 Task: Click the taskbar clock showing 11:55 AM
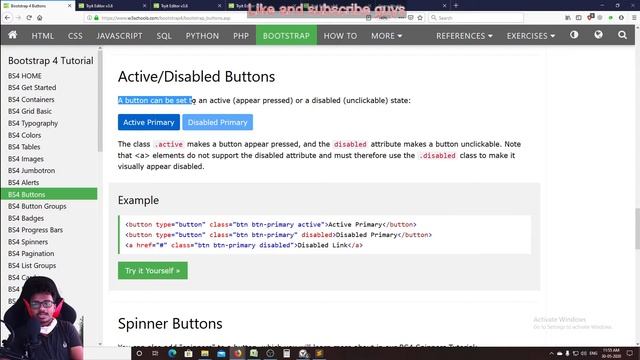point(611,353)
